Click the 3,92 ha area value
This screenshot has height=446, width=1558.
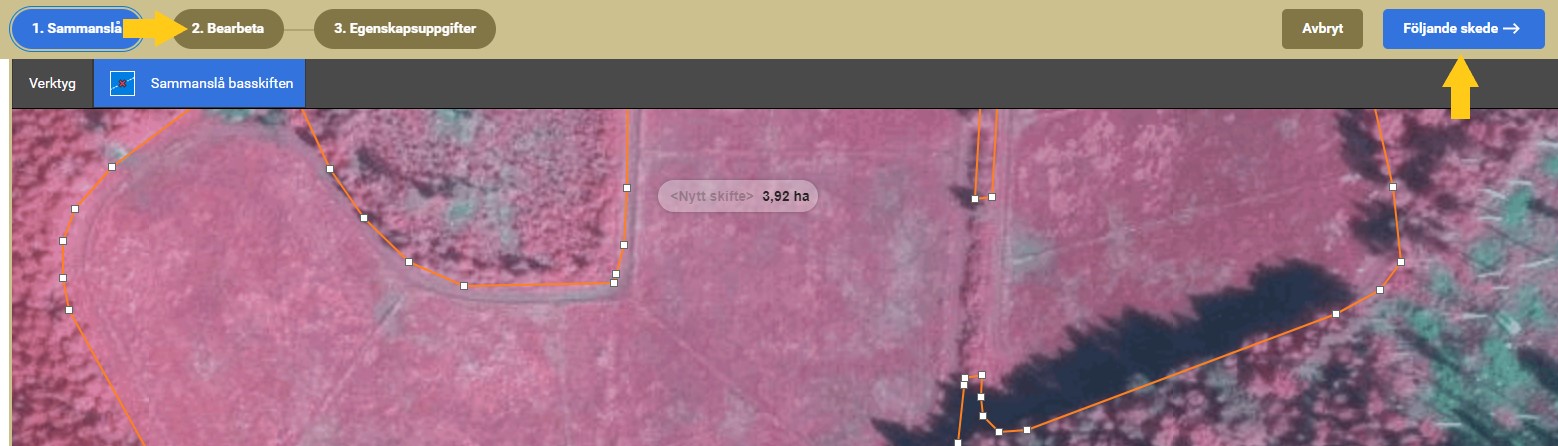[785, 197]
